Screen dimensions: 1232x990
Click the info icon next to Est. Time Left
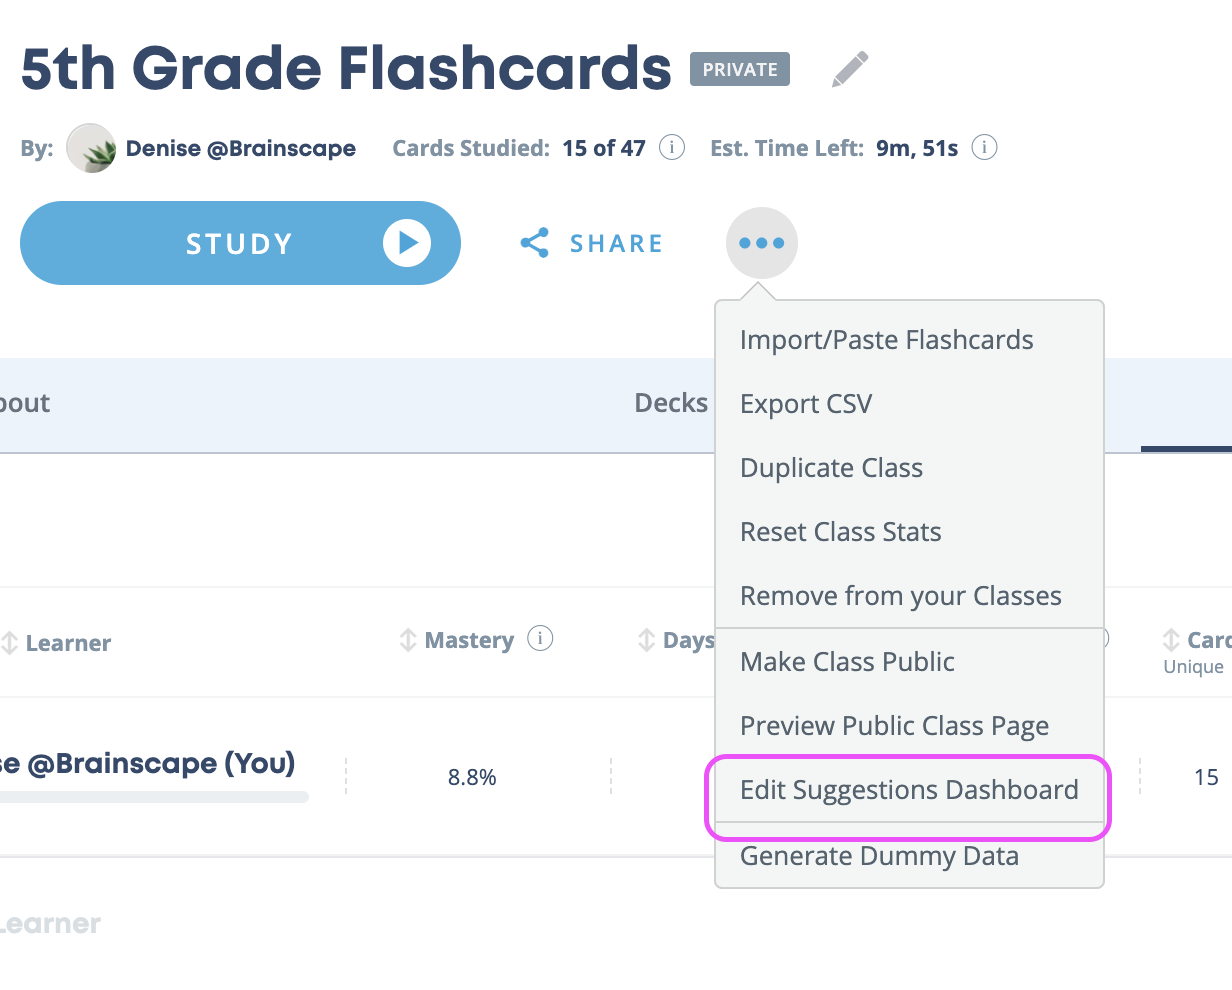pyautogui.click(x=985, y=148)
